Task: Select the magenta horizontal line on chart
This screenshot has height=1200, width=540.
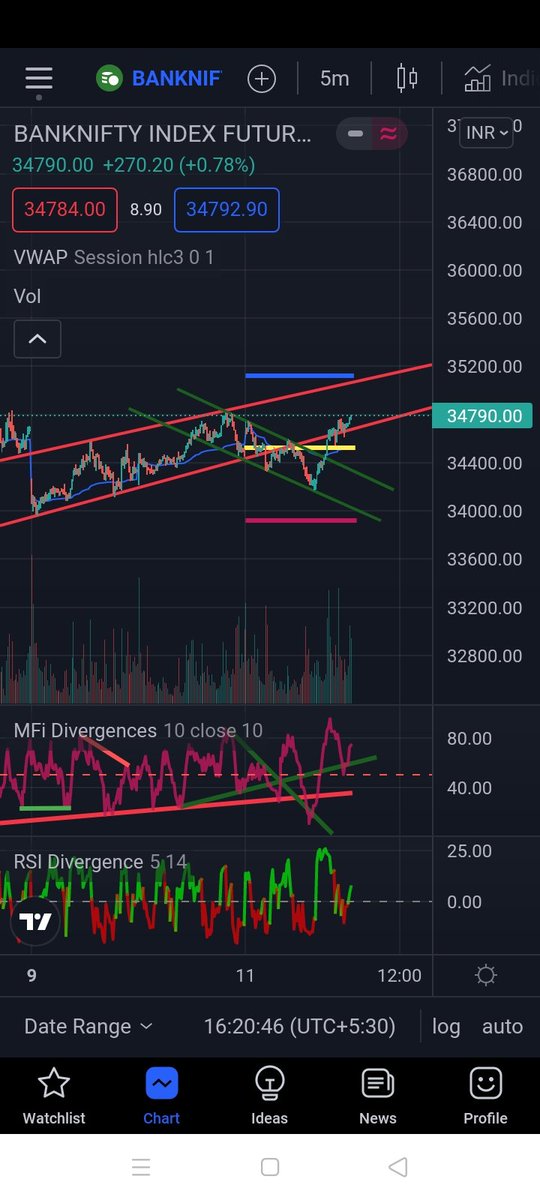Action: 301,520
